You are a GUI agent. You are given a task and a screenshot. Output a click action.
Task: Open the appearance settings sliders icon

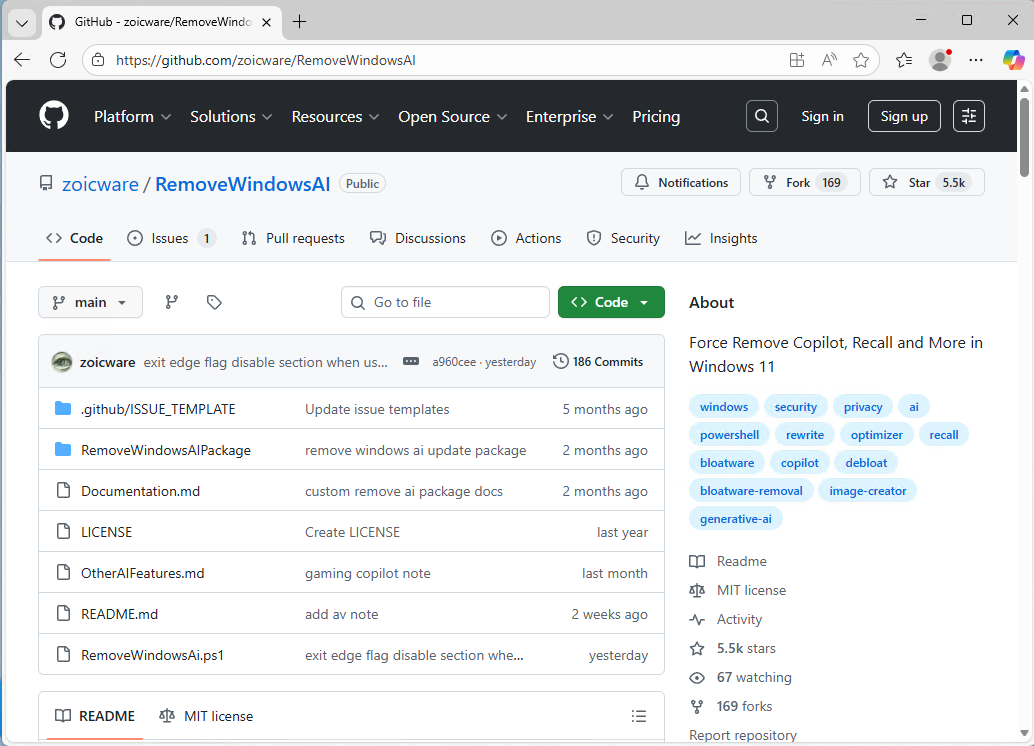[x=968, y=116]
